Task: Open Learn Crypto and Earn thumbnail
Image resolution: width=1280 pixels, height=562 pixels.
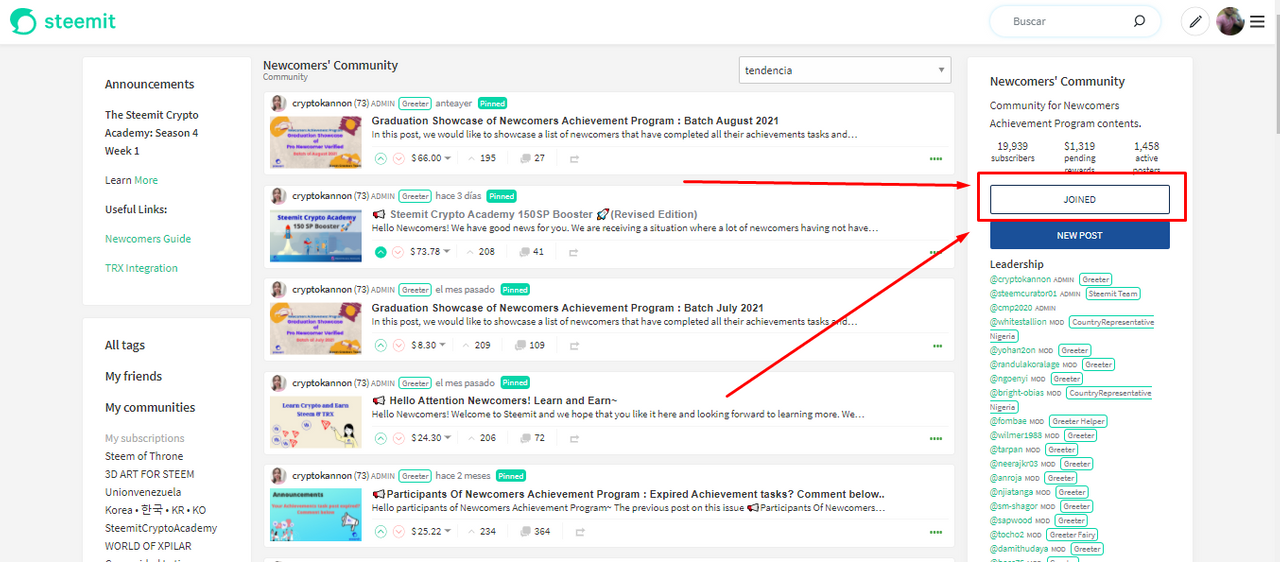Action: (x=315, y=422)
